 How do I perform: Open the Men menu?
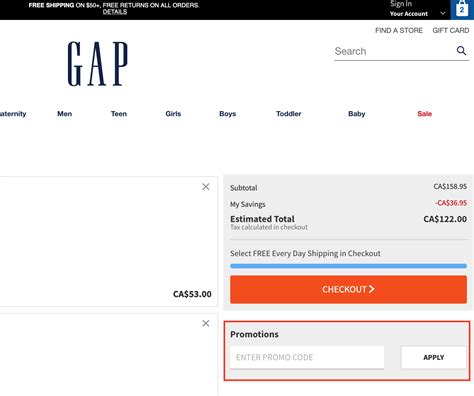pyautogui.click(x=64, y=114)
